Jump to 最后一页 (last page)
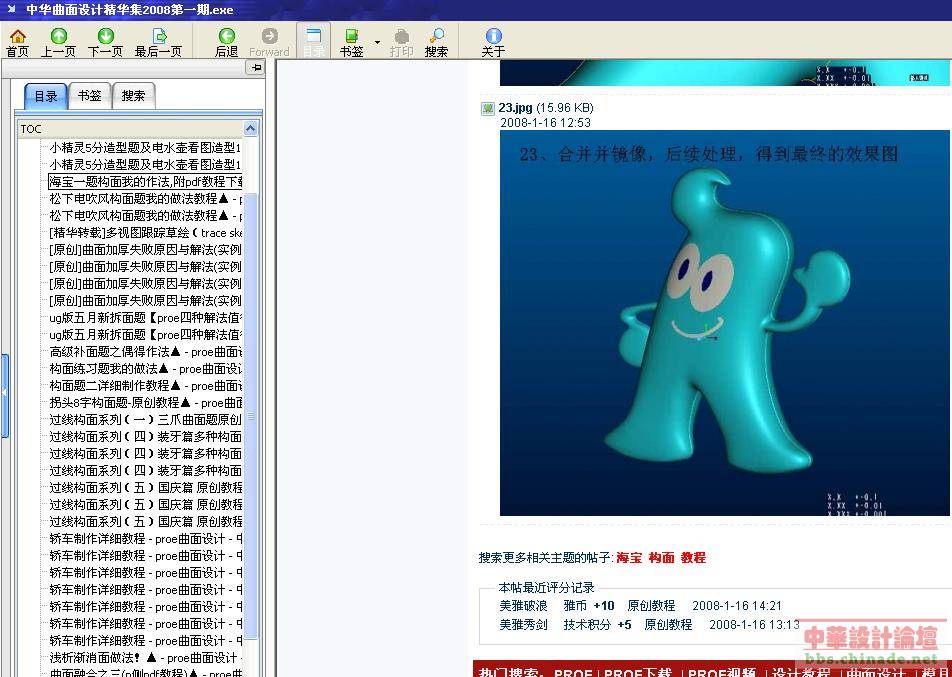 [158, 42]
